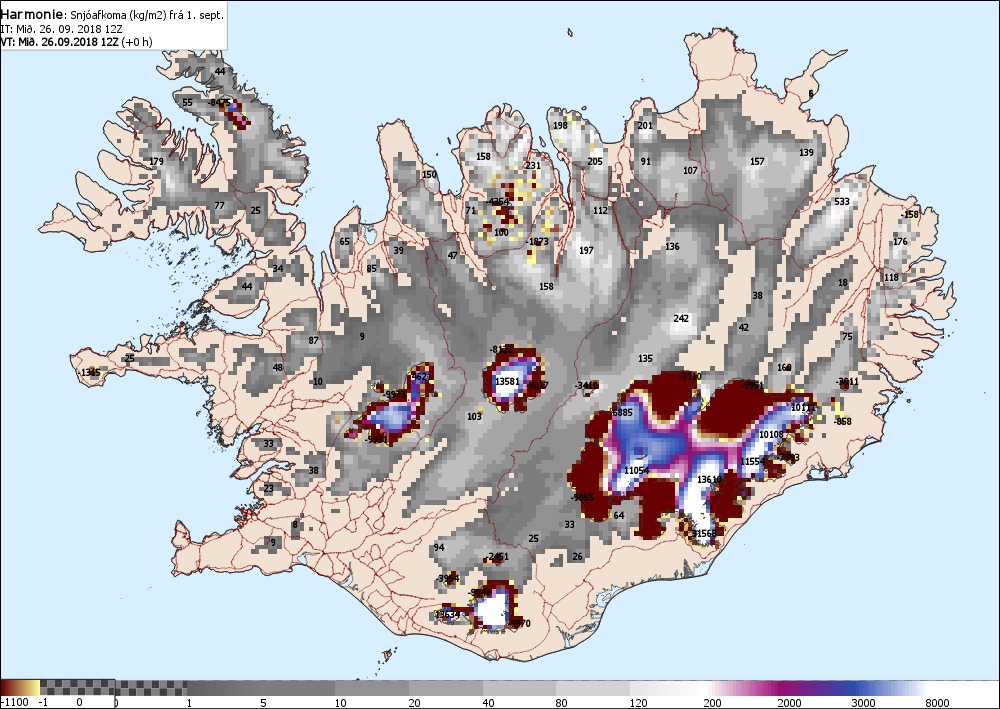Click the map value '201' in the north

point(645,125)
